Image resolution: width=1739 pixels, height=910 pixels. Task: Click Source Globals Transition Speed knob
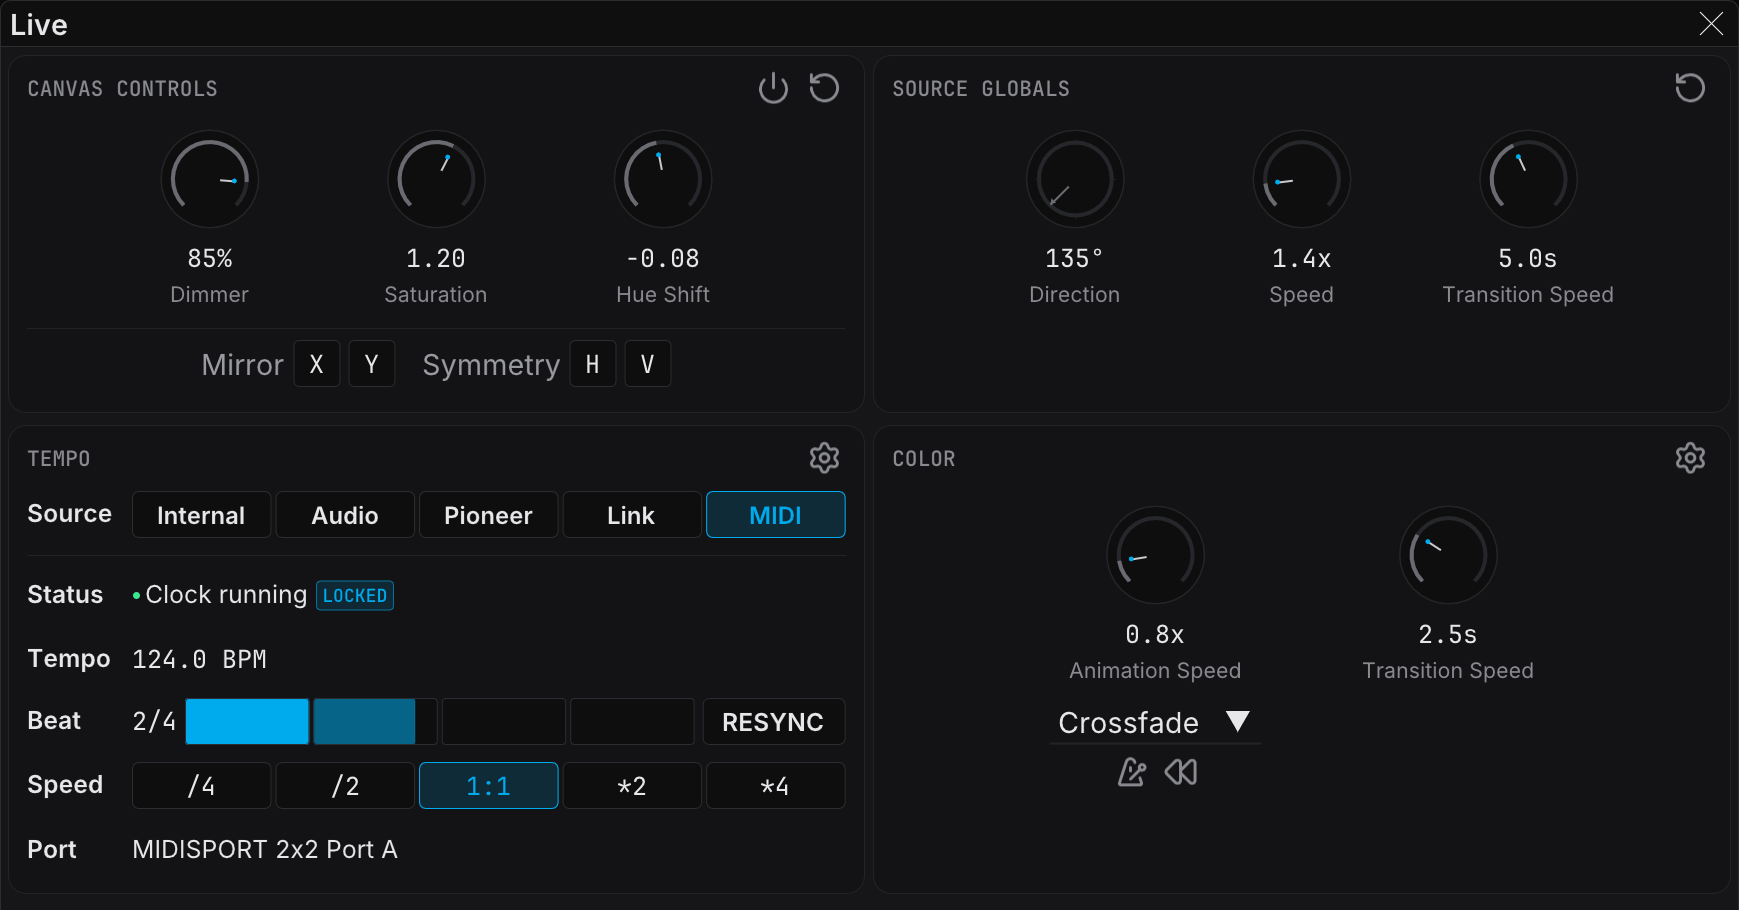(1528, 180)
